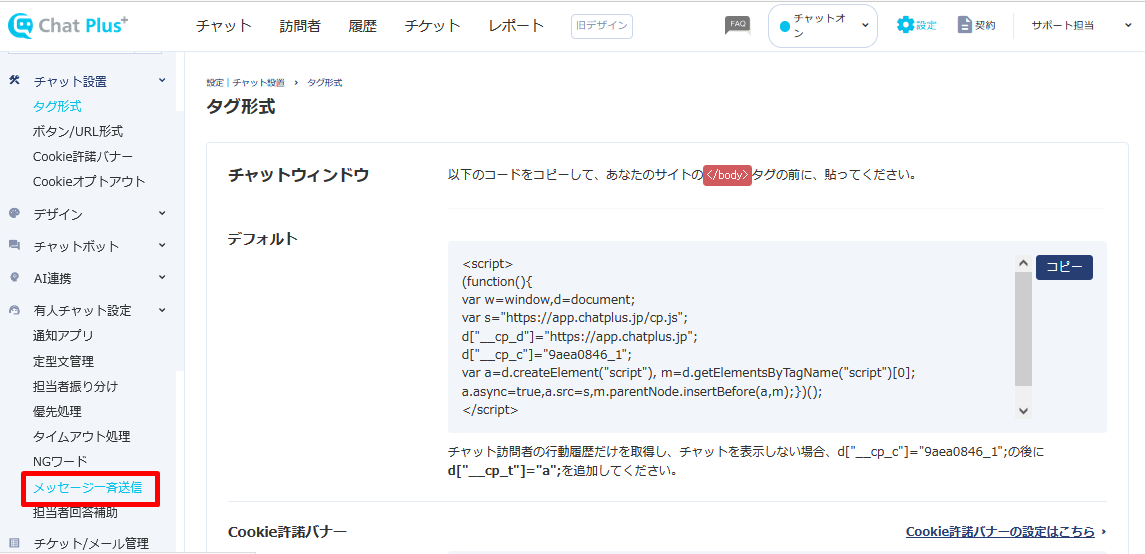The image size is (1145, 554).
Task: Open チケット/メール管理 section
Action: coord(91,543)
